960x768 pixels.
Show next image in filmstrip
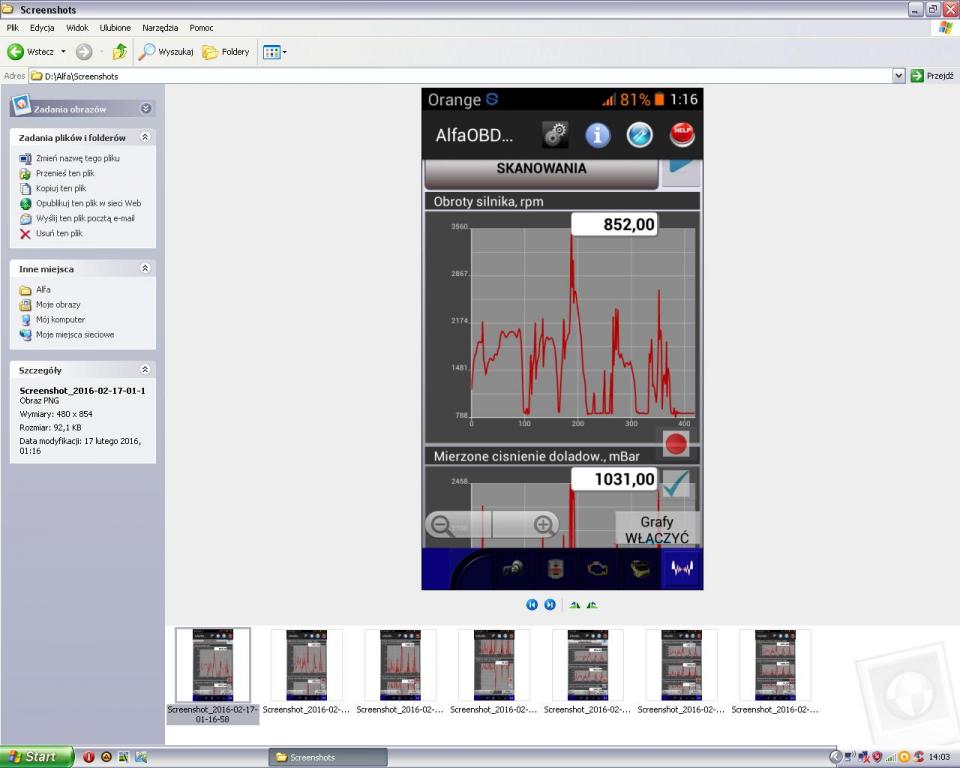[550, 605]
